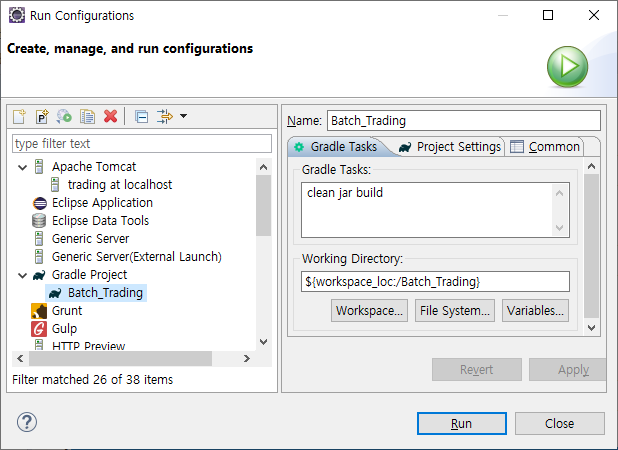Open filter dropdown arrow in toolbar
The height and width of the screenshot is (450, 618).
[x=183, y=116]
